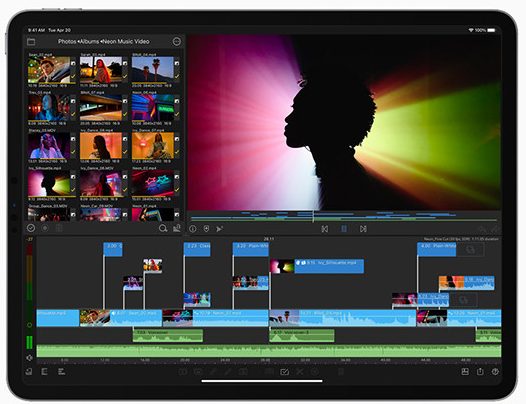Image resolution: width=526 pixels, height=404 pixels.
Task: Tap the arrow icon right of the marker icon
Action: click(219, 229)
